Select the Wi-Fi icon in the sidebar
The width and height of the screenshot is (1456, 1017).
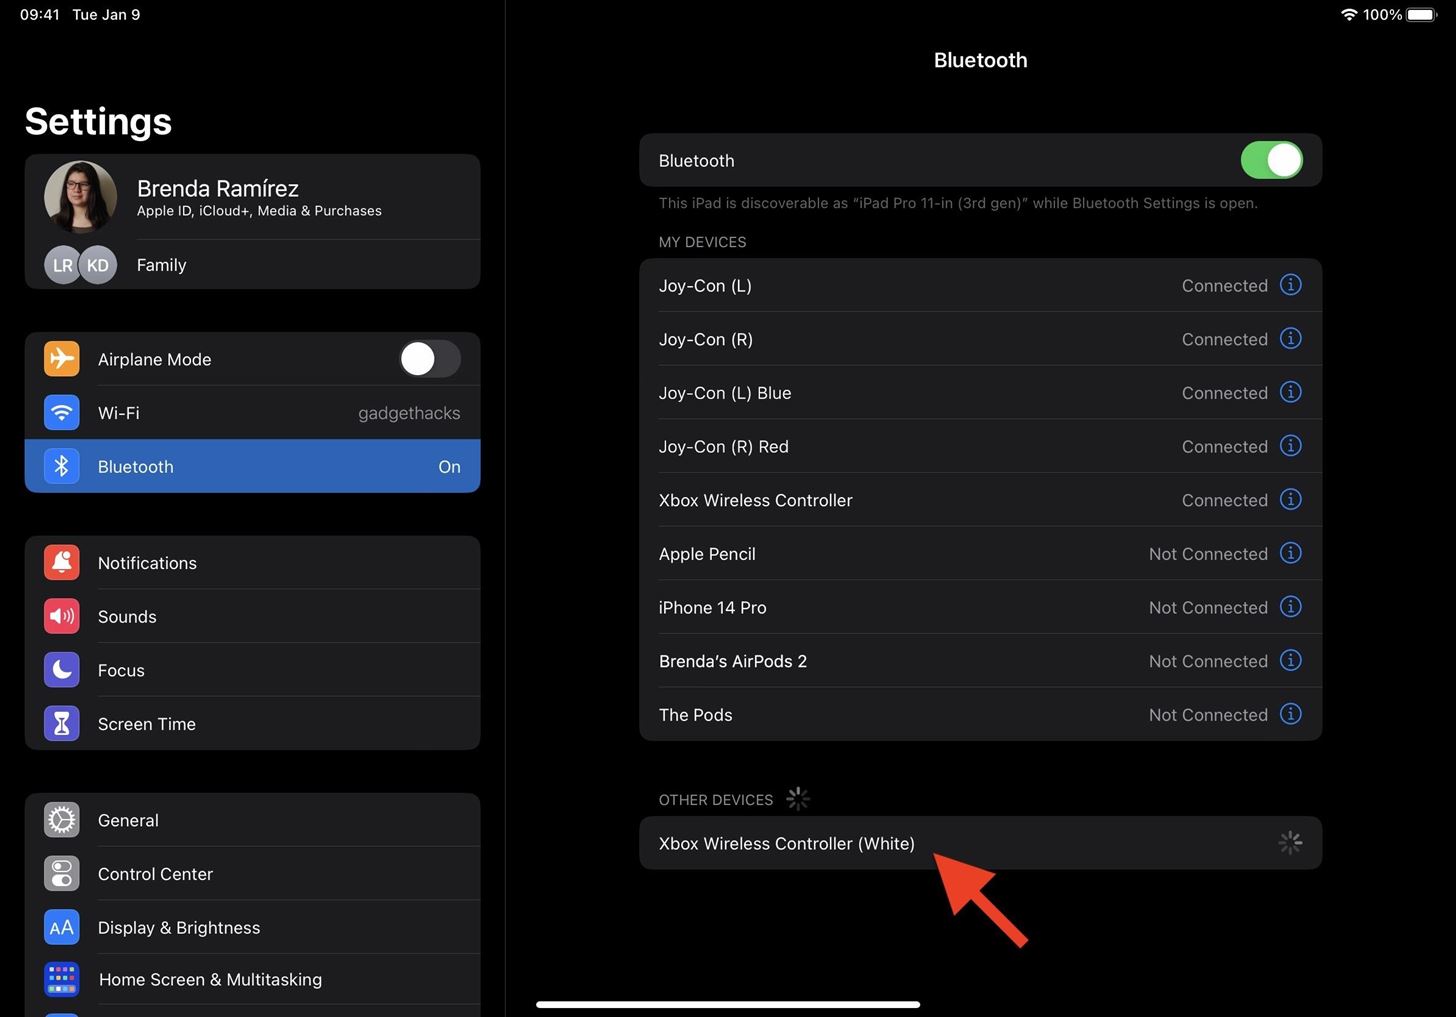click(61, 412)
